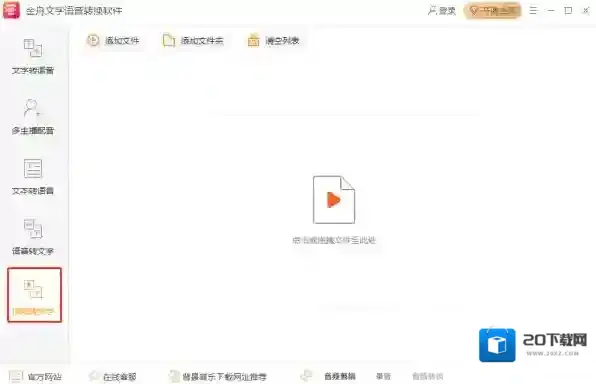596x384 pixels.
Task: Click the drag-files-here hint text
Action: [x=334, y=240]
